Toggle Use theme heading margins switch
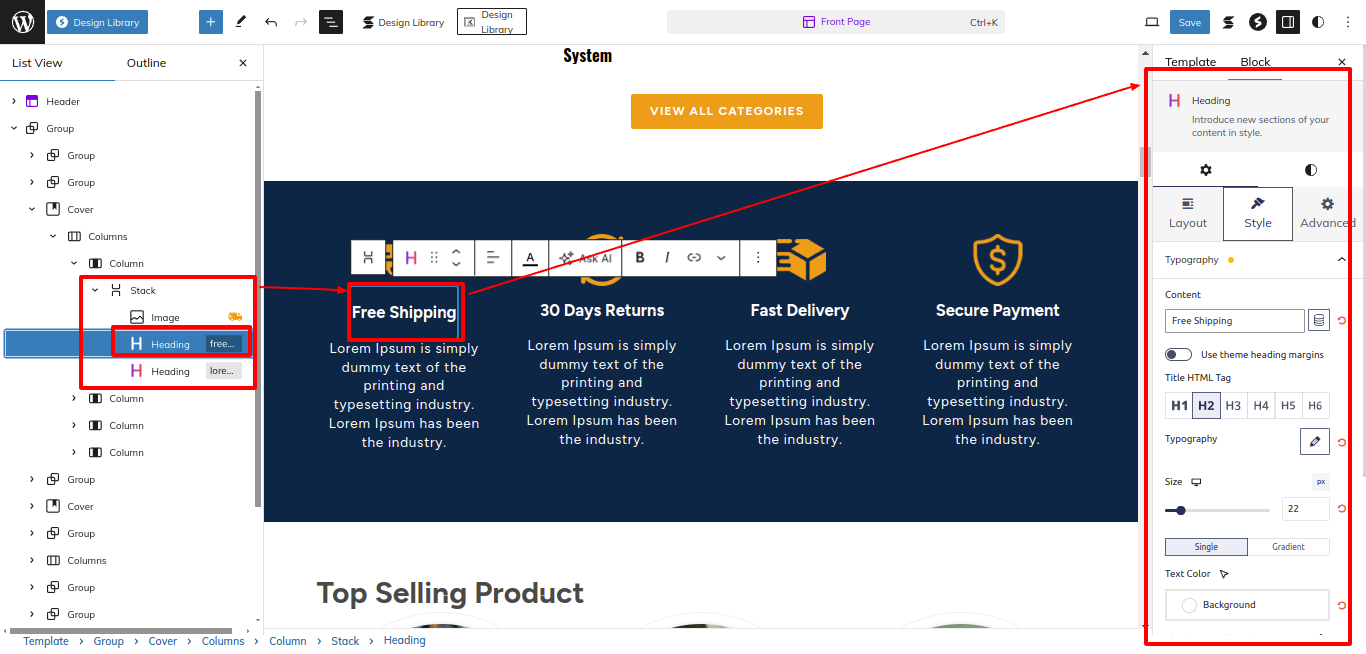Image resolution: width=1366 pixels, height=654 pixels. pos(1179,355)
